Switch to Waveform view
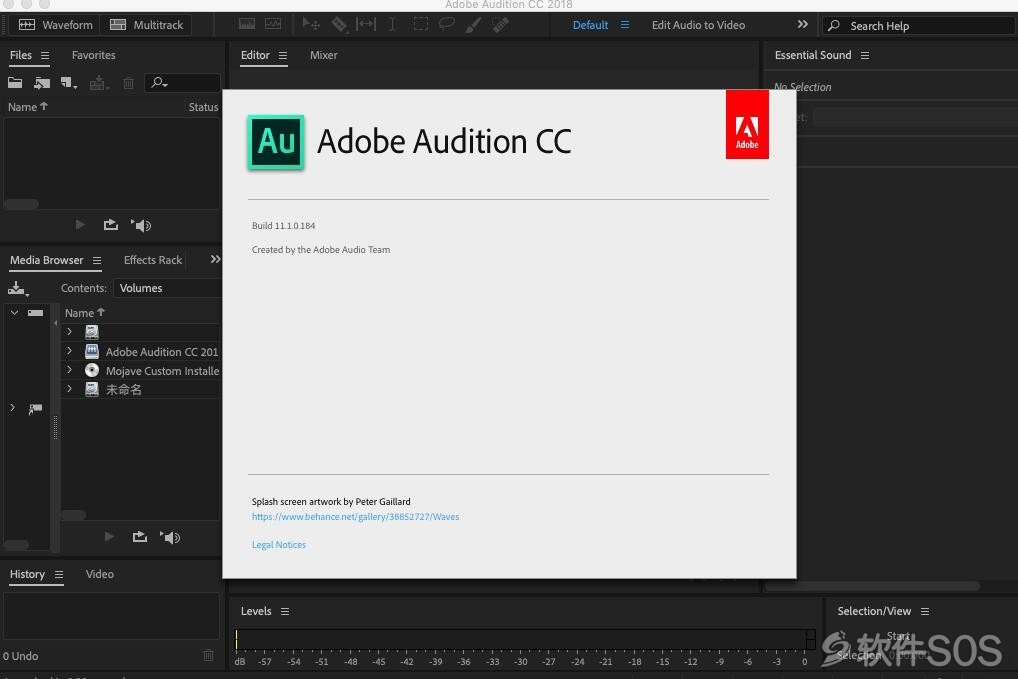The height and width of the screenshot is (679, 1018). click(x=56, y=25)
